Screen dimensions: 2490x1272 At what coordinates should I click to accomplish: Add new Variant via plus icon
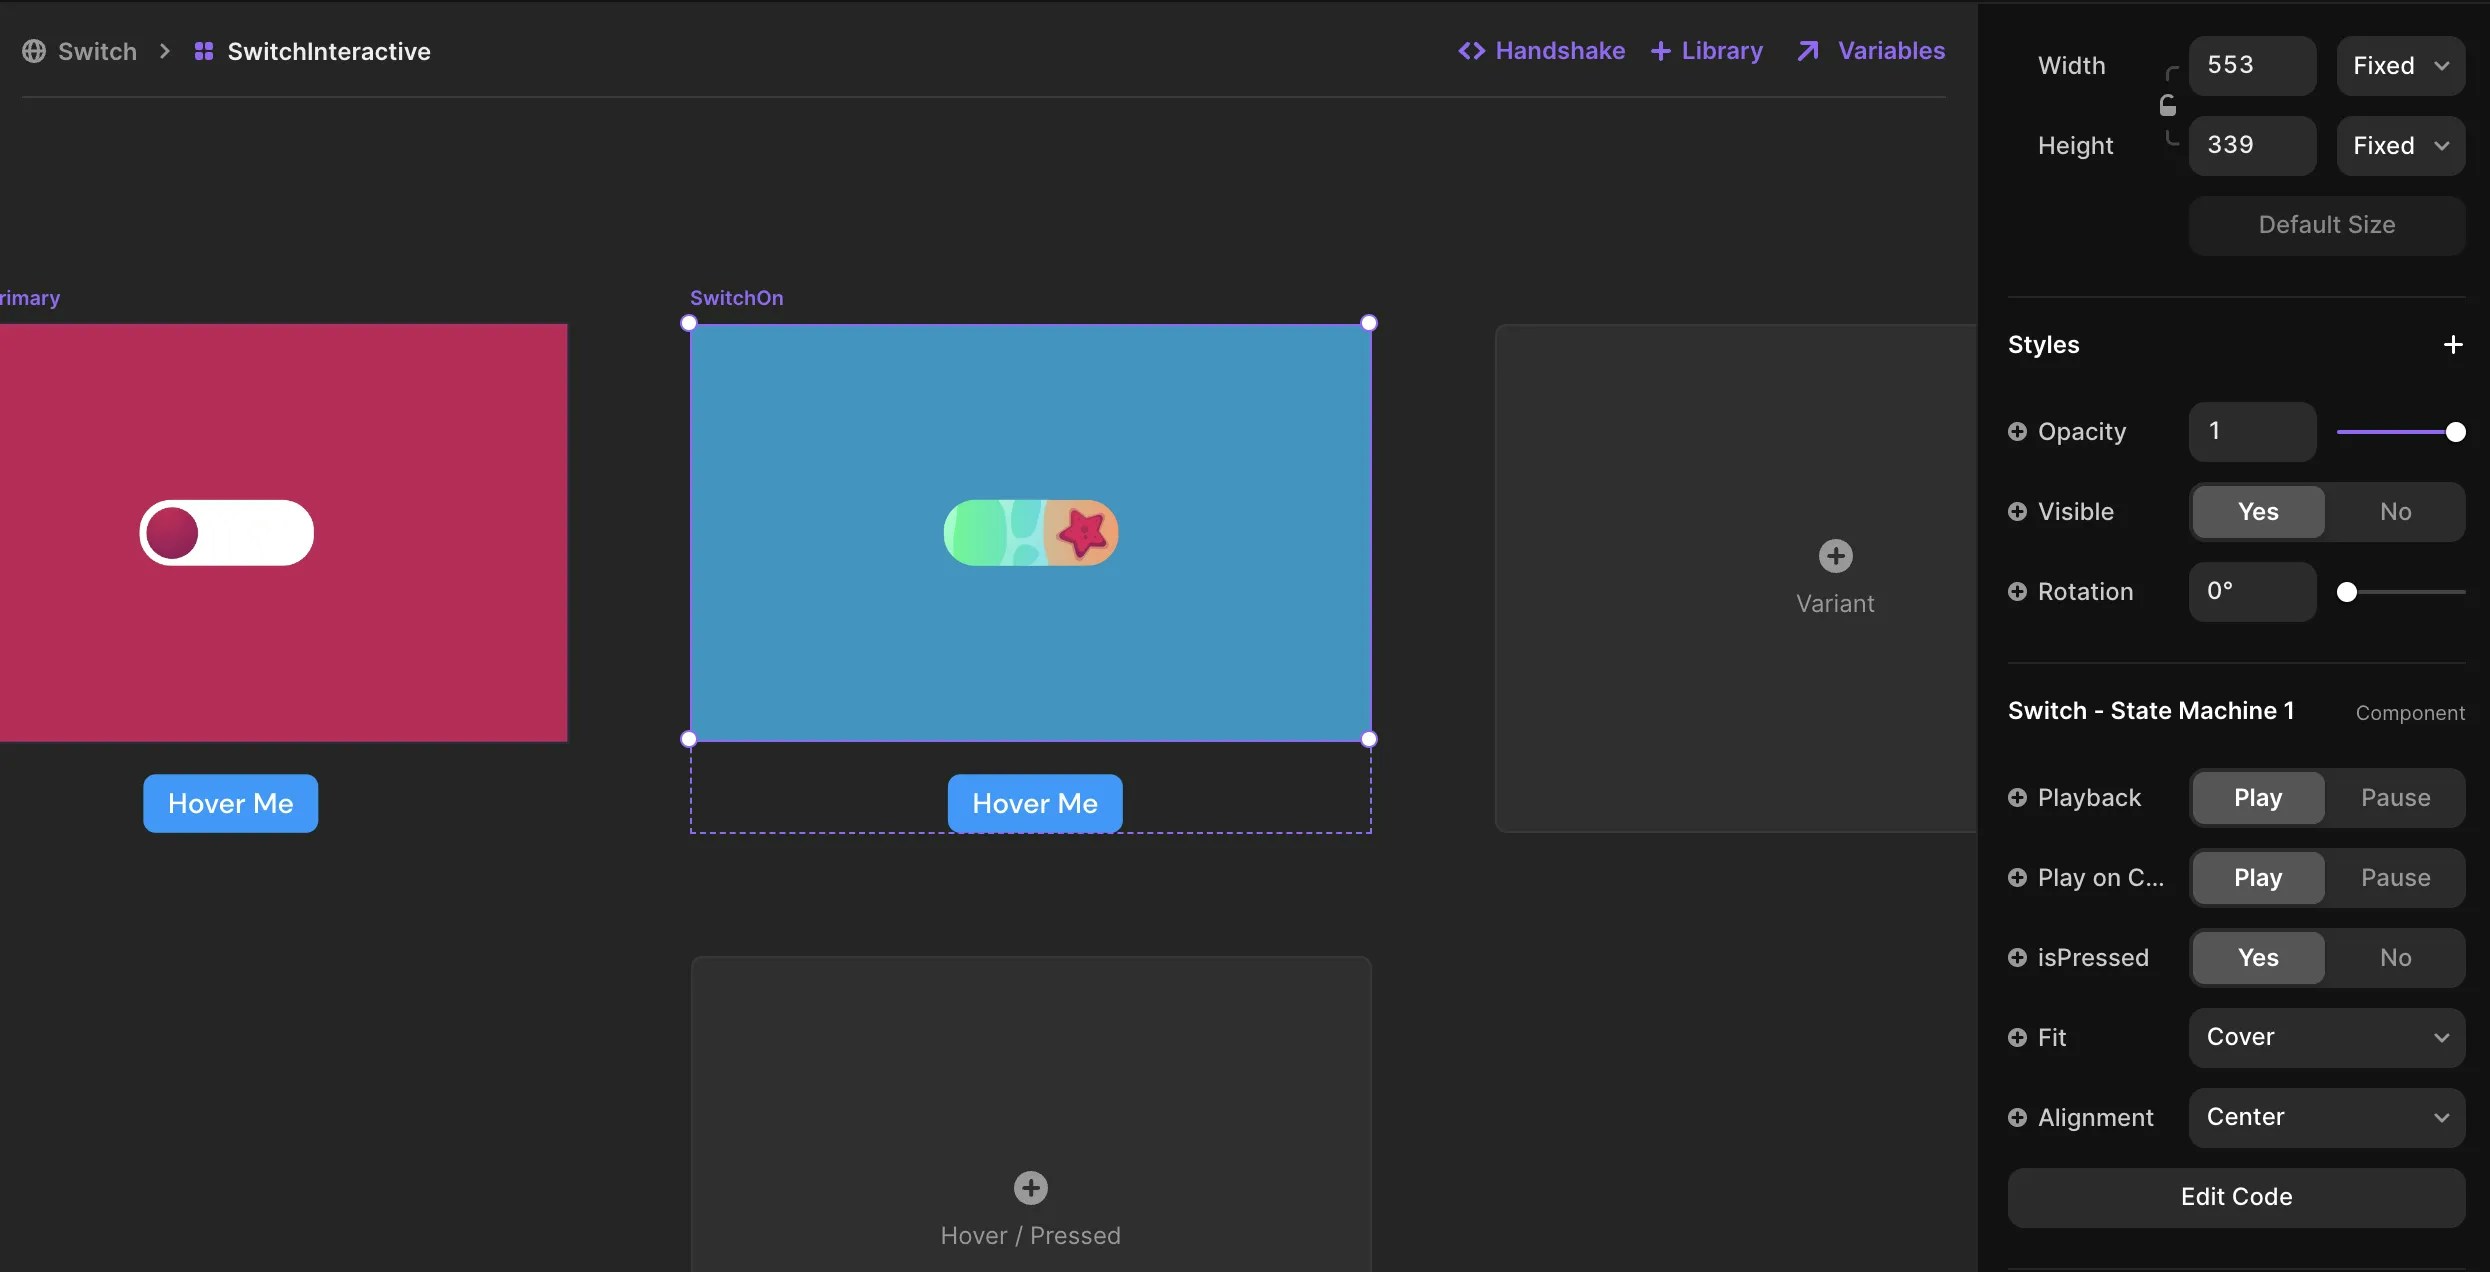[x=1835, y=556]
